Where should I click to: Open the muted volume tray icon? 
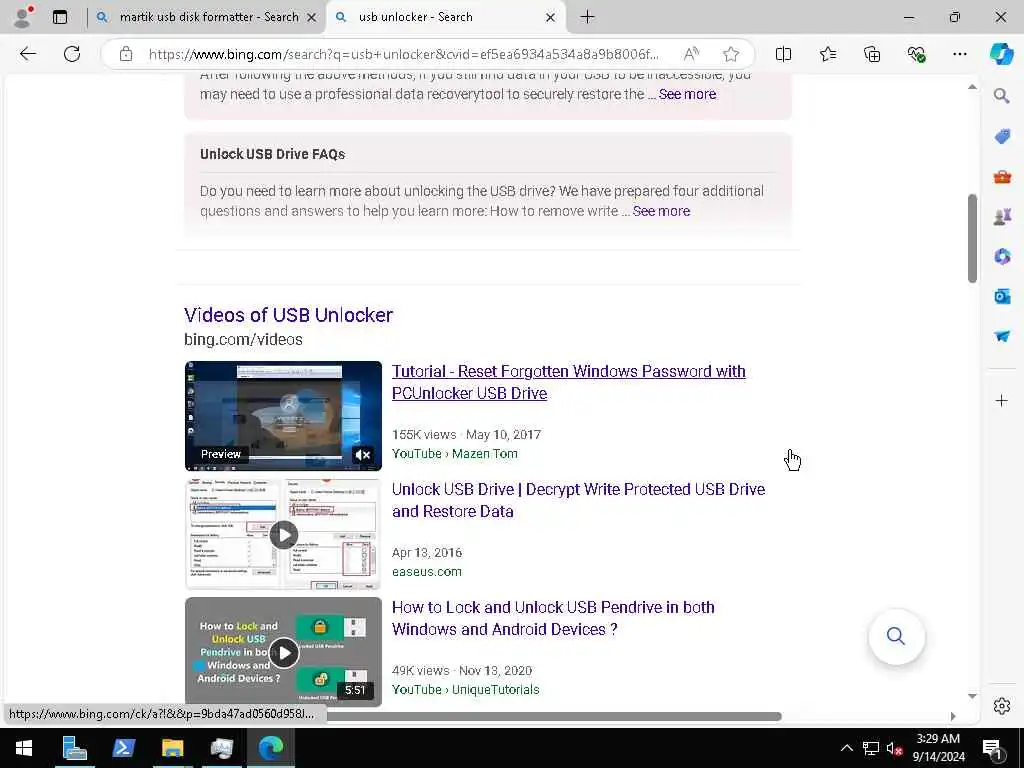coord(894,748)
